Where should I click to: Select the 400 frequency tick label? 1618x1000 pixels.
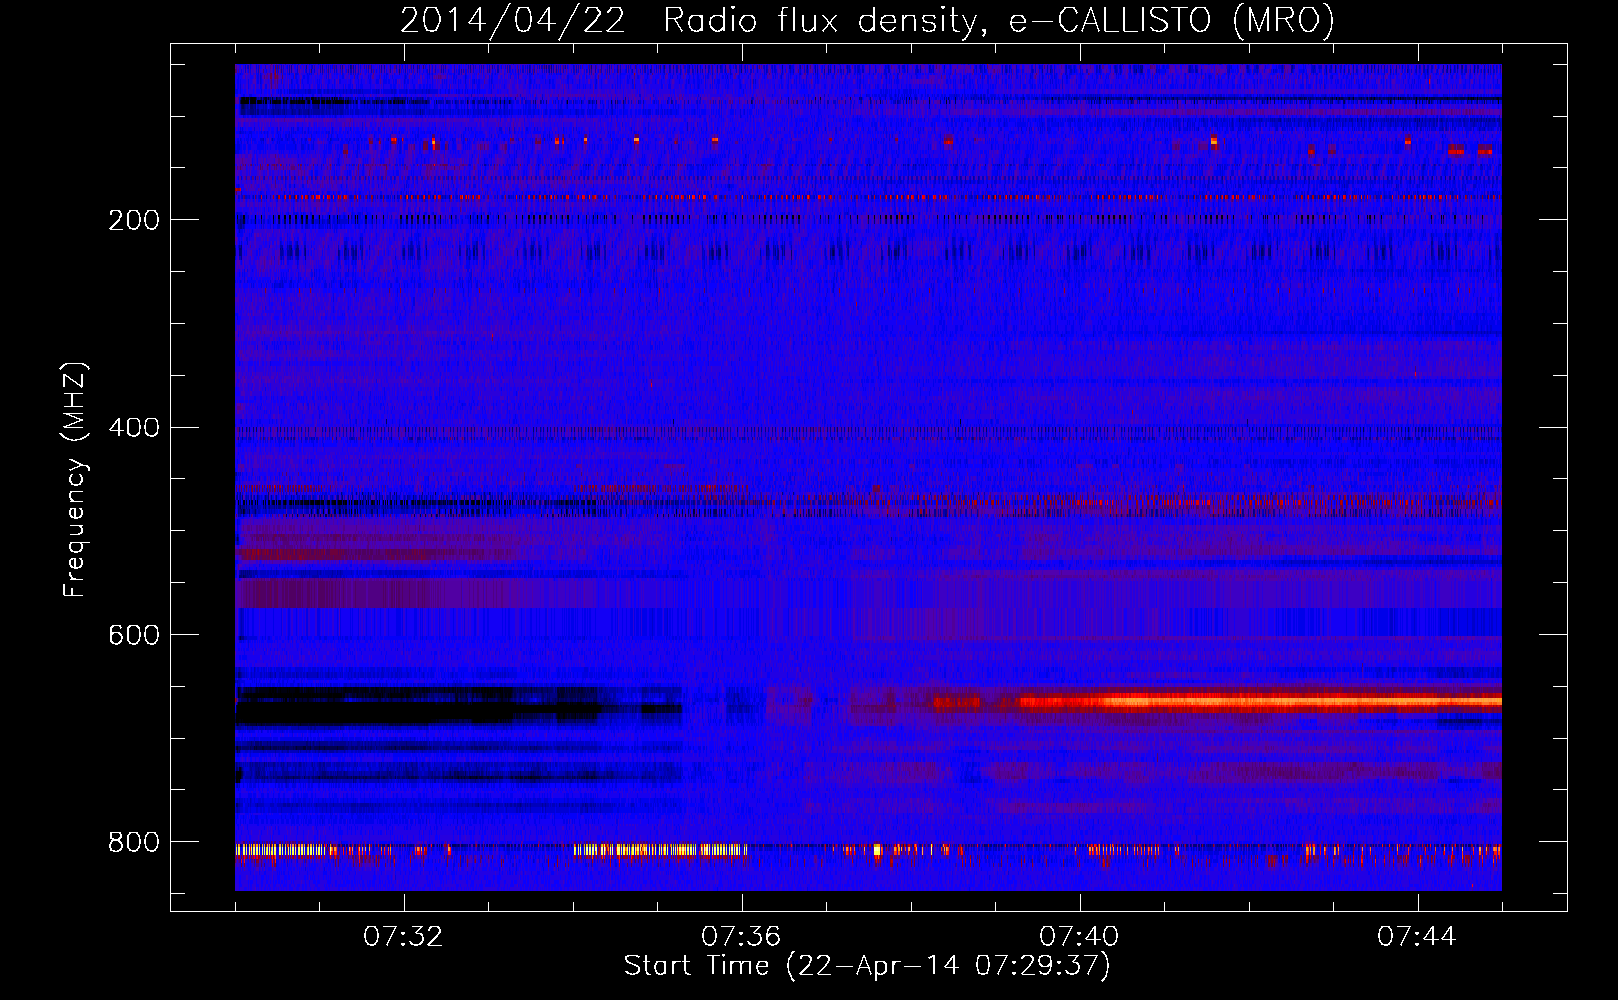point(134,428)
